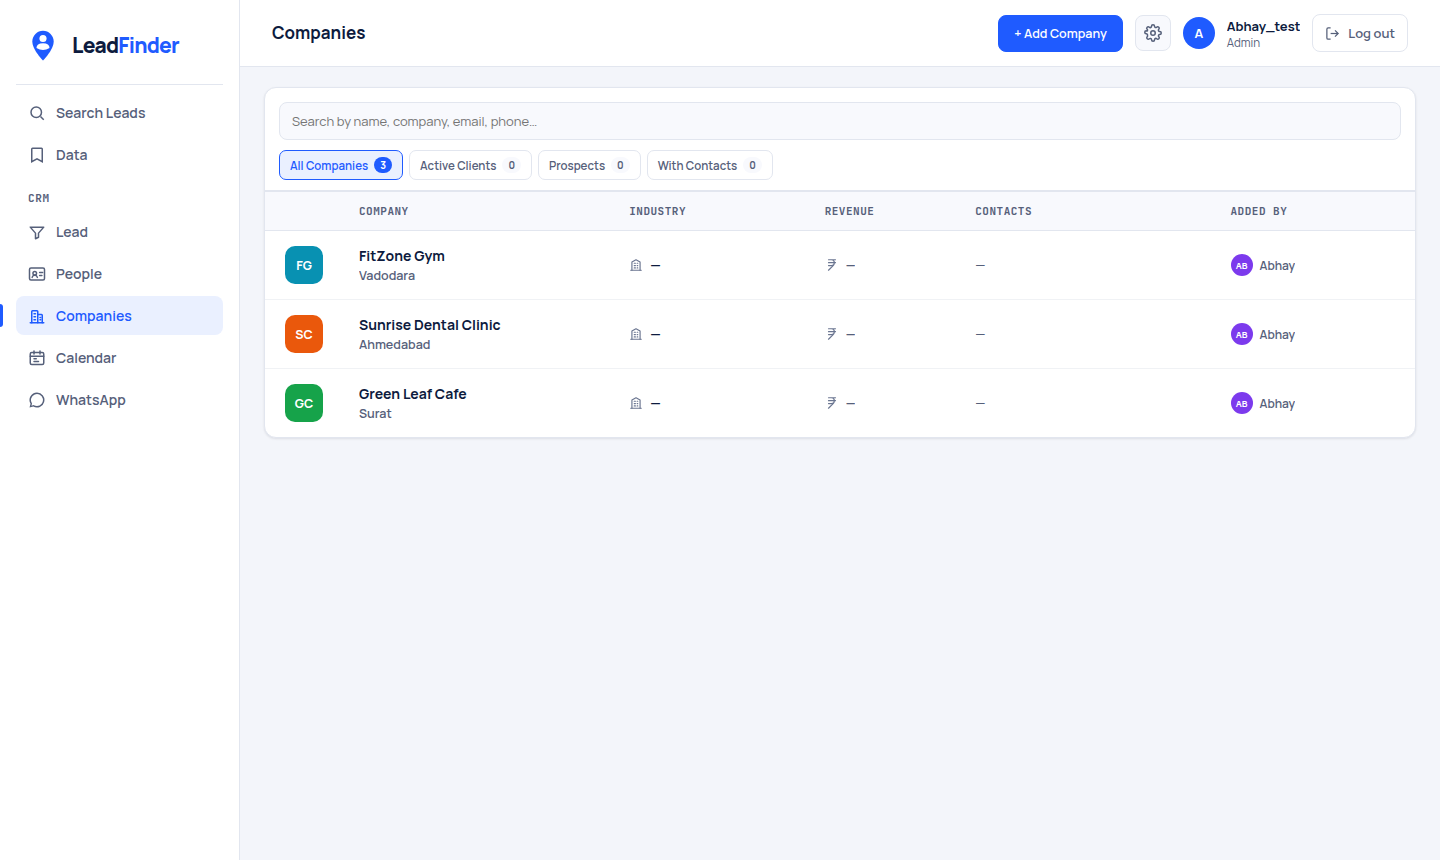Click the AB avatar in Sunrise Dental Clinic row
The image size is (1440, 860).
click(x=1242, y=334)
